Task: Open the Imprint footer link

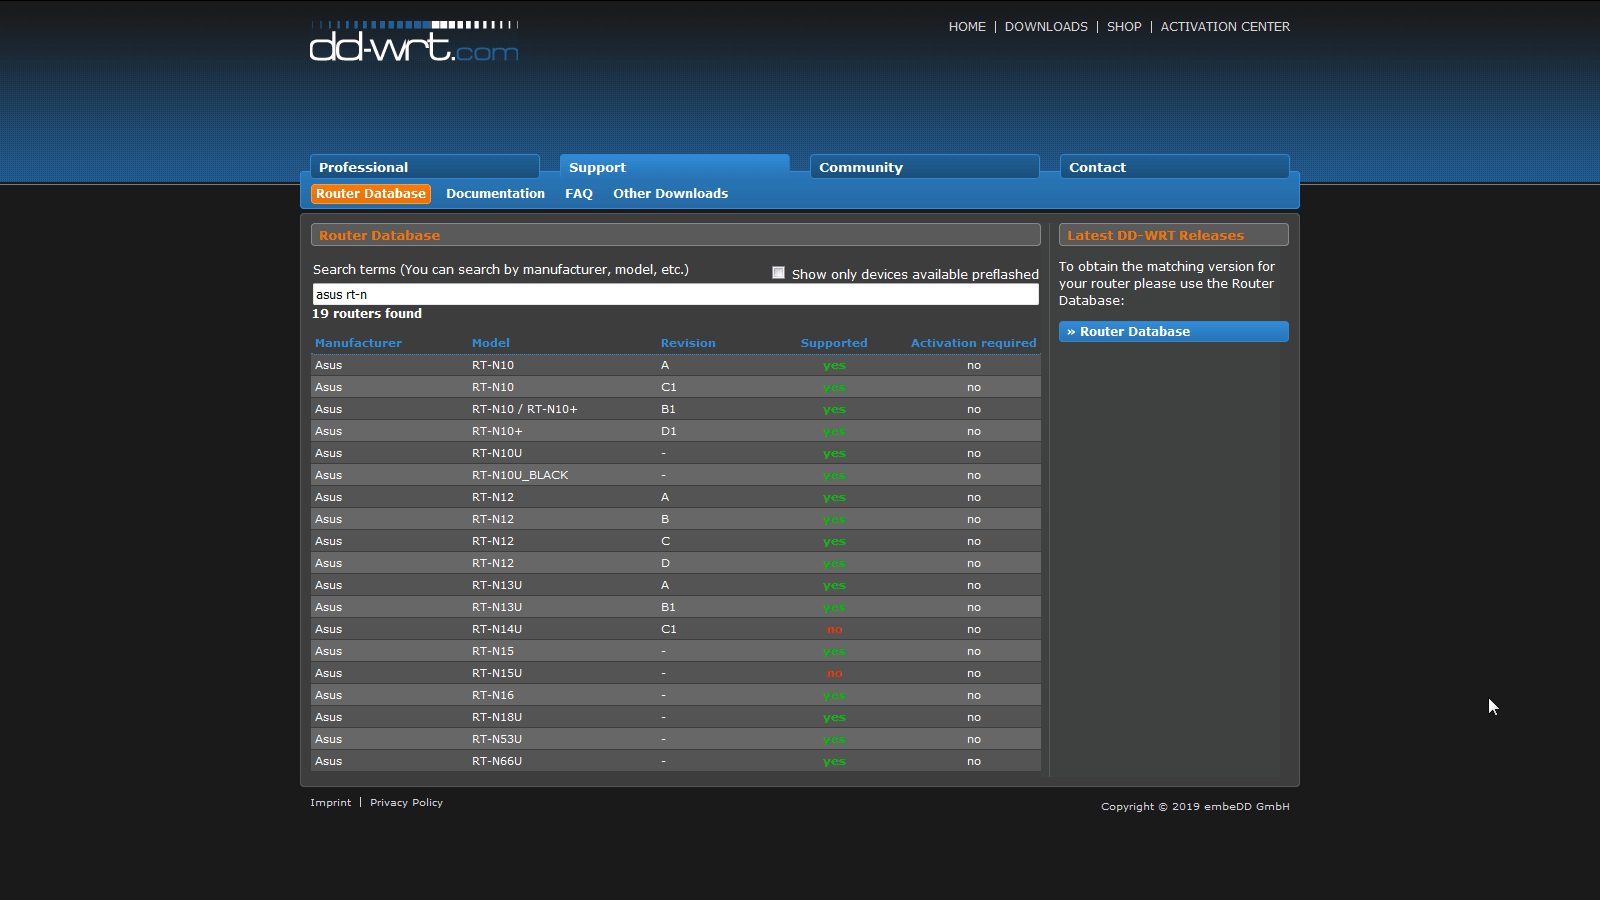Action: 330,803
